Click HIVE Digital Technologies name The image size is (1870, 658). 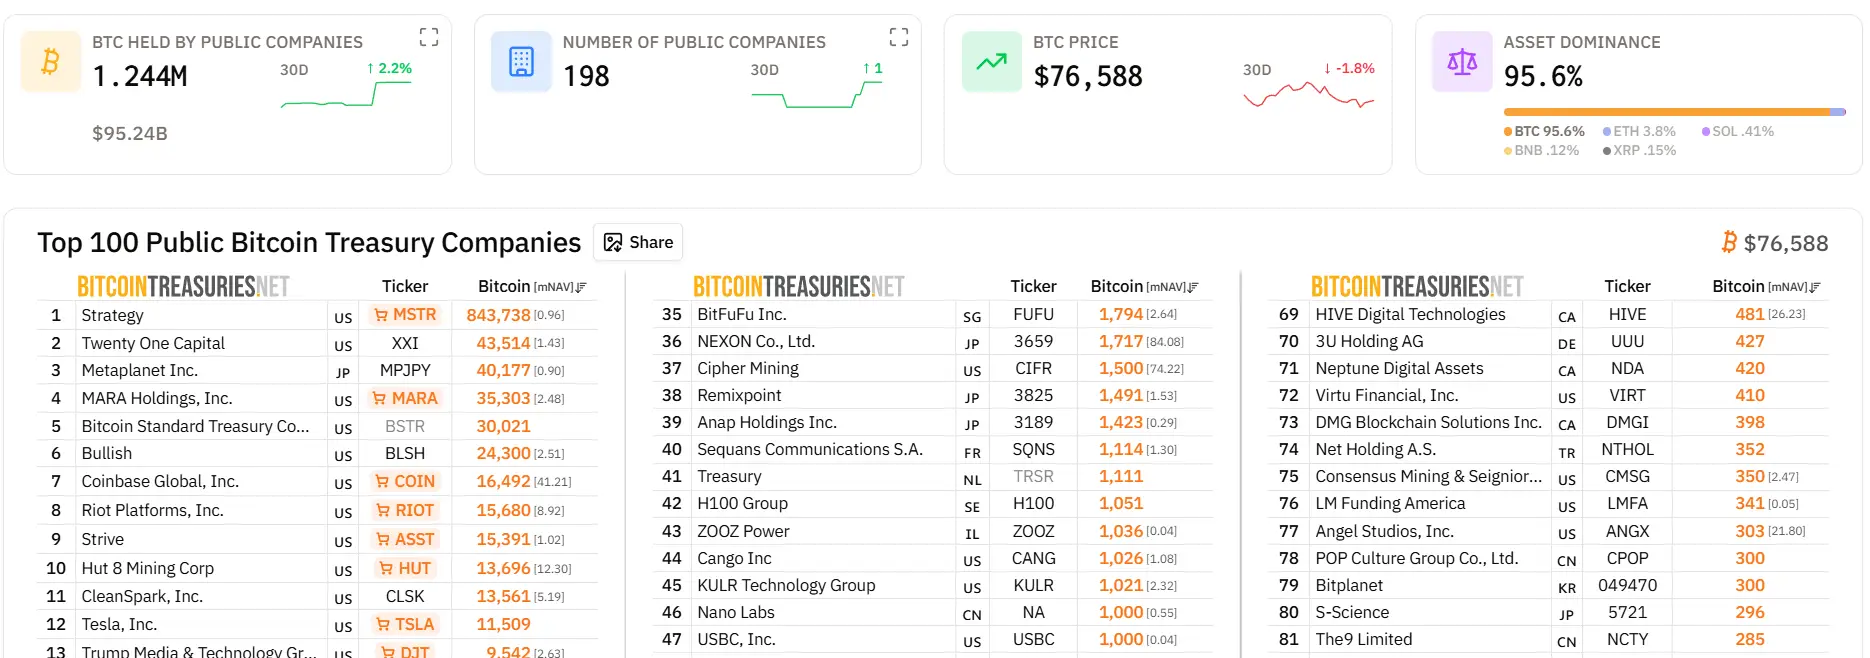(1410, 314)
